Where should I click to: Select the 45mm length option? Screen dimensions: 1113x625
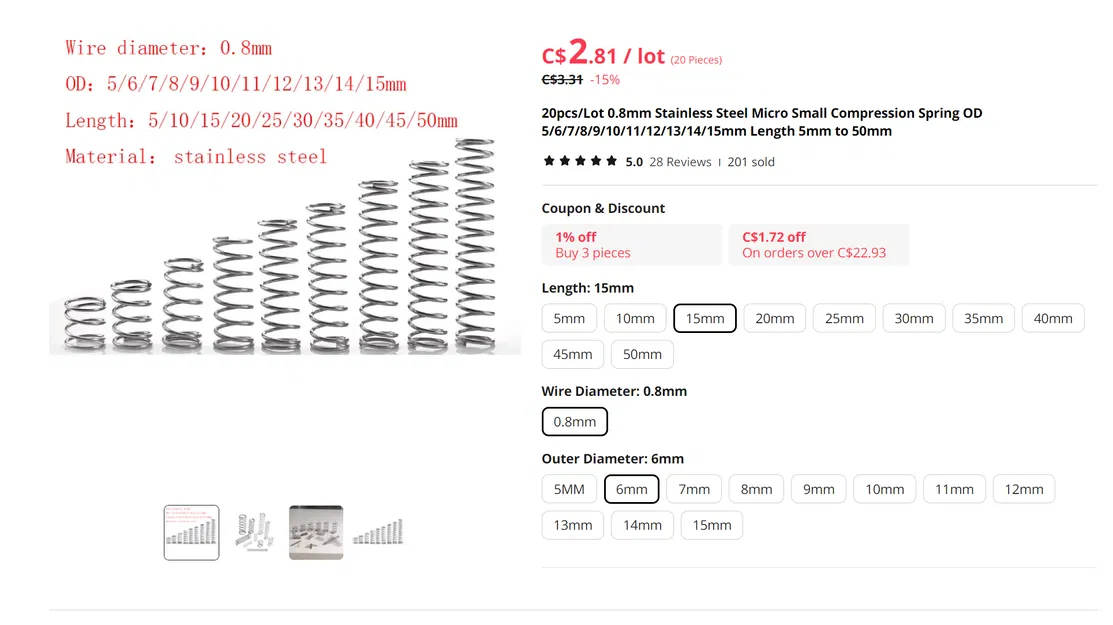[x=573, y=355]
